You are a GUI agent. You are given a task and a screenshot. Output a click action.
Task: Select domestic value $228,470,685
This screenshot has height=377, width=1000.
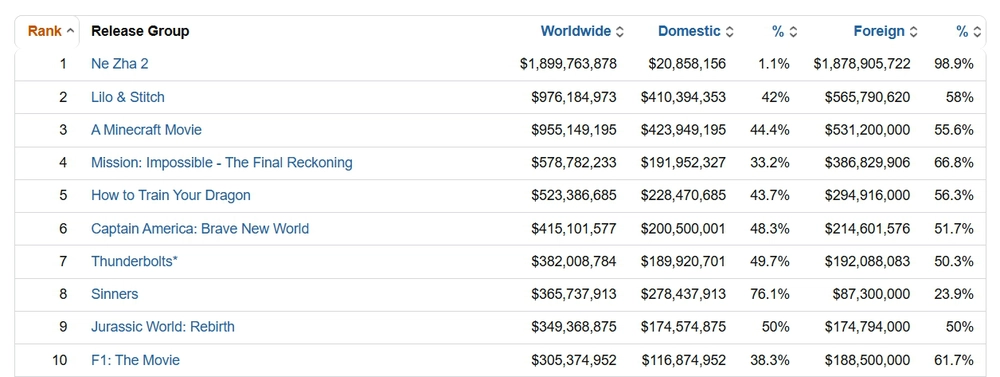(683, 195)
